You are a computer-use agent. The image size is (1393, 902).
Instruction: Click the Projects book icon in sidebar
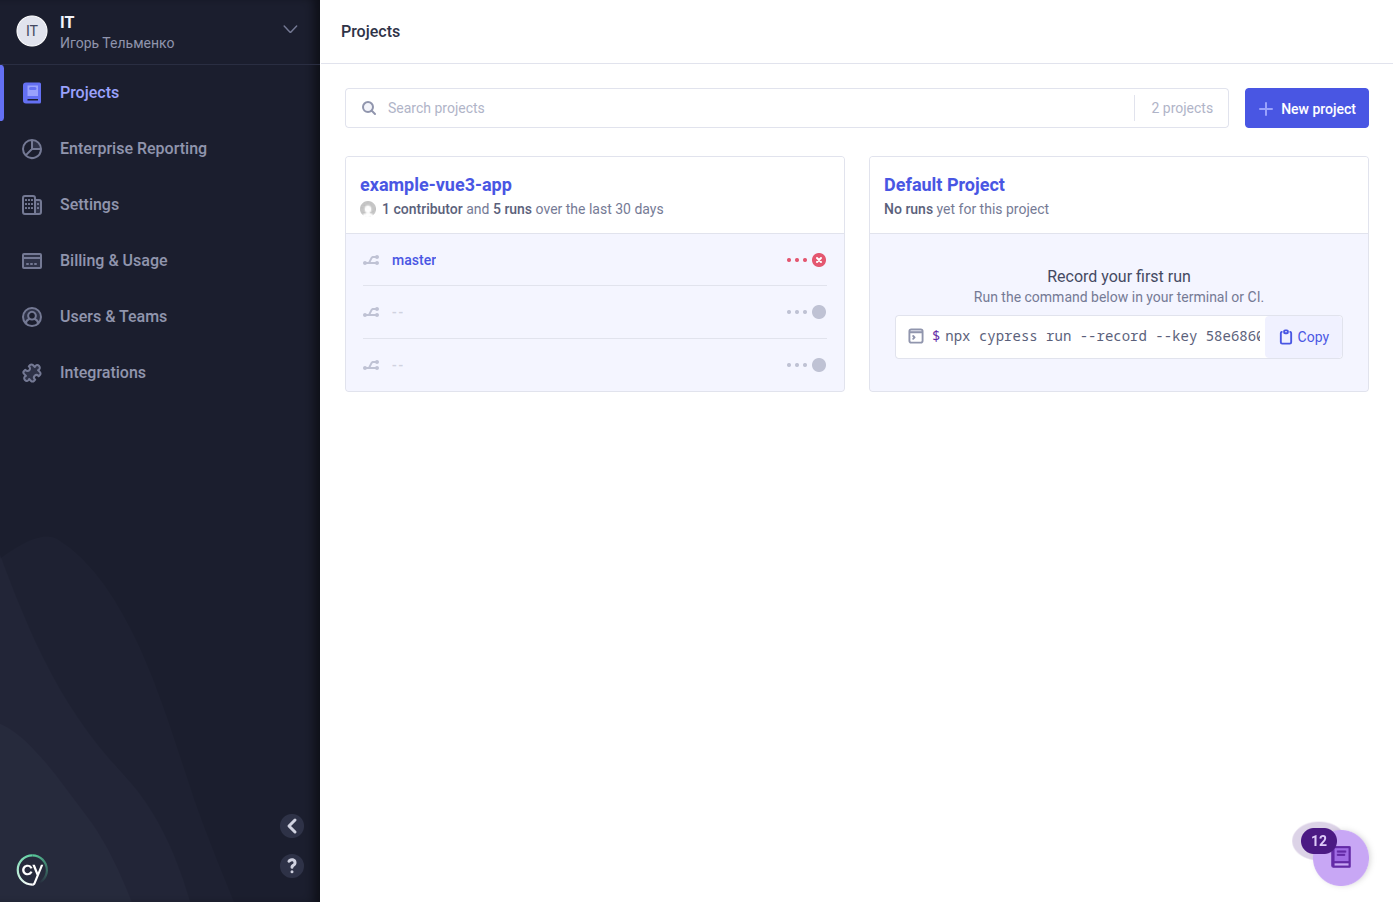pyautogui.click(x=32, y=93)
